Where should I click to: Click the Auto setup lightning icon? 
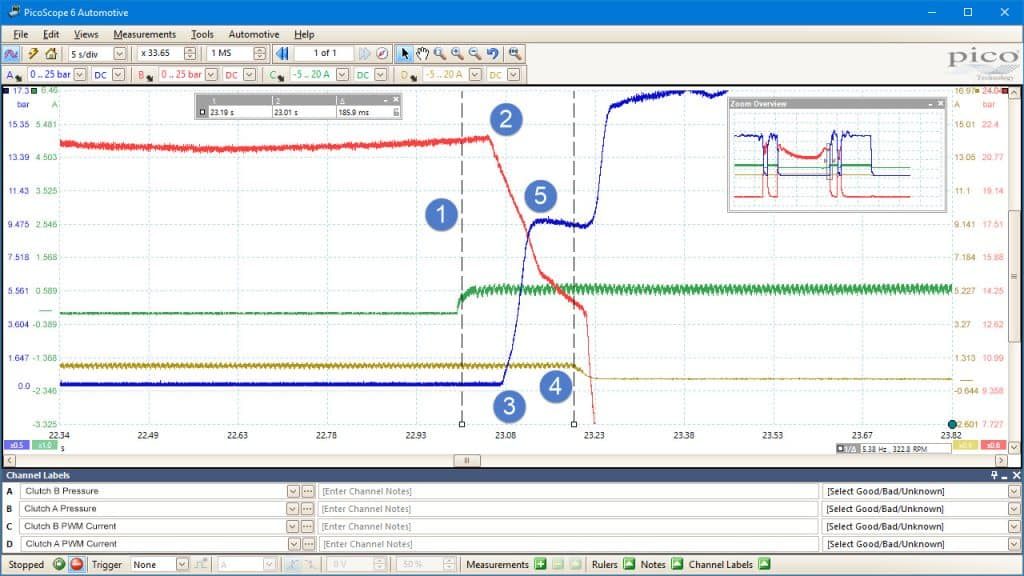point(33,54)
